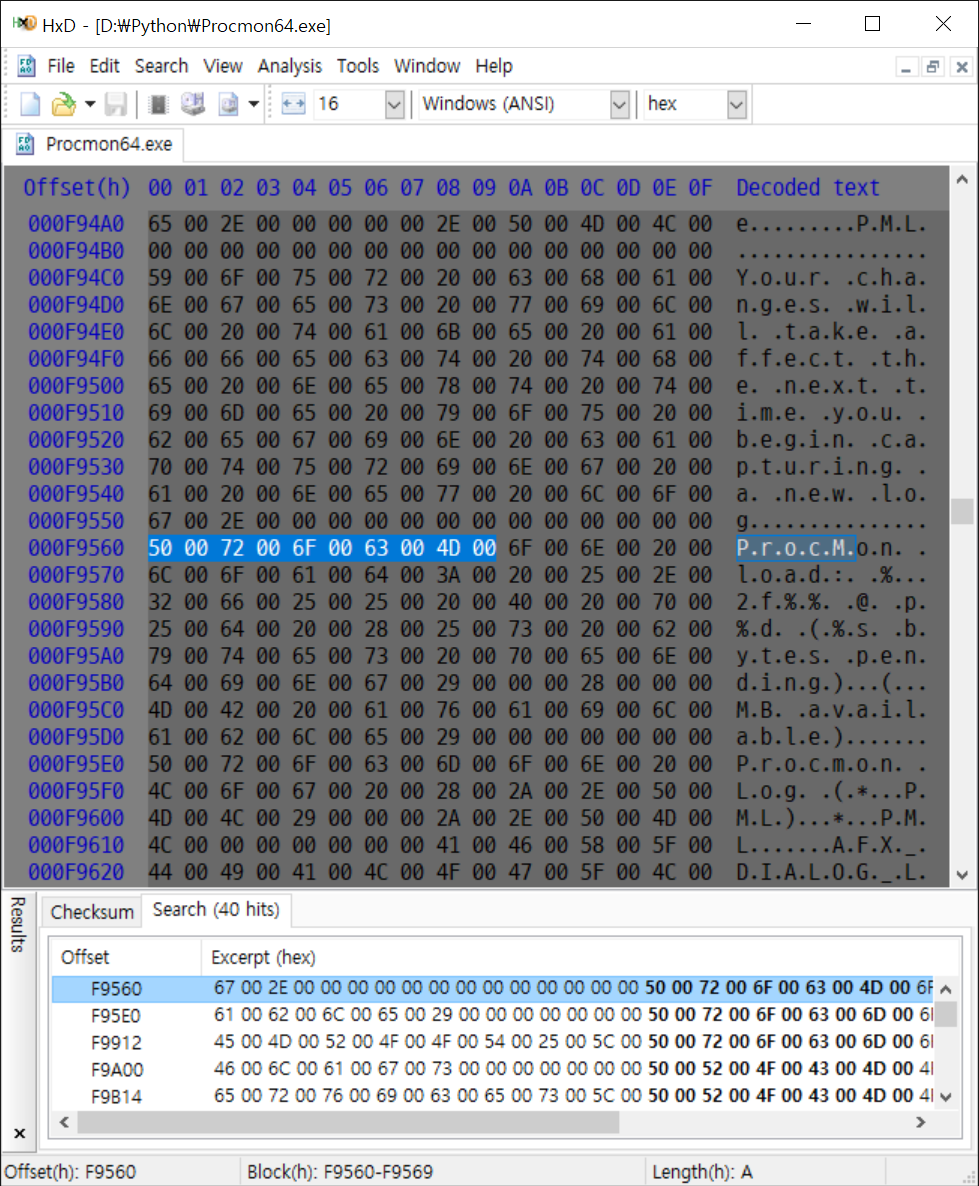Screen dimensions: 979x1186
Task: Minimize the HxD window
Action: pyautogui.click(x=803, y=24)
